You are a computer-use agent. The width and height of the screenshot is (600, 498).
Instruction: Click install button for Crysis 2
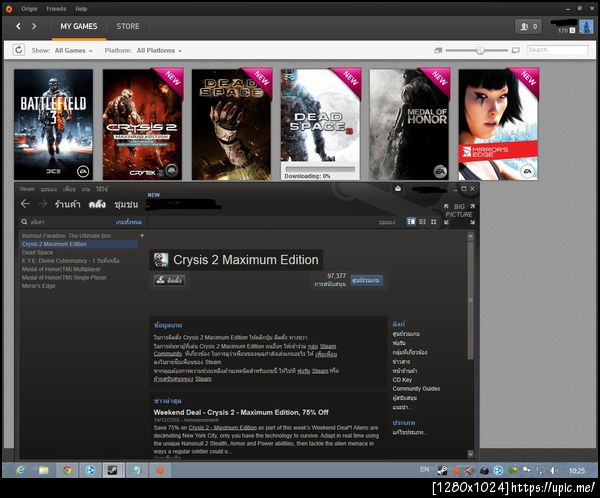coord(170,280)
